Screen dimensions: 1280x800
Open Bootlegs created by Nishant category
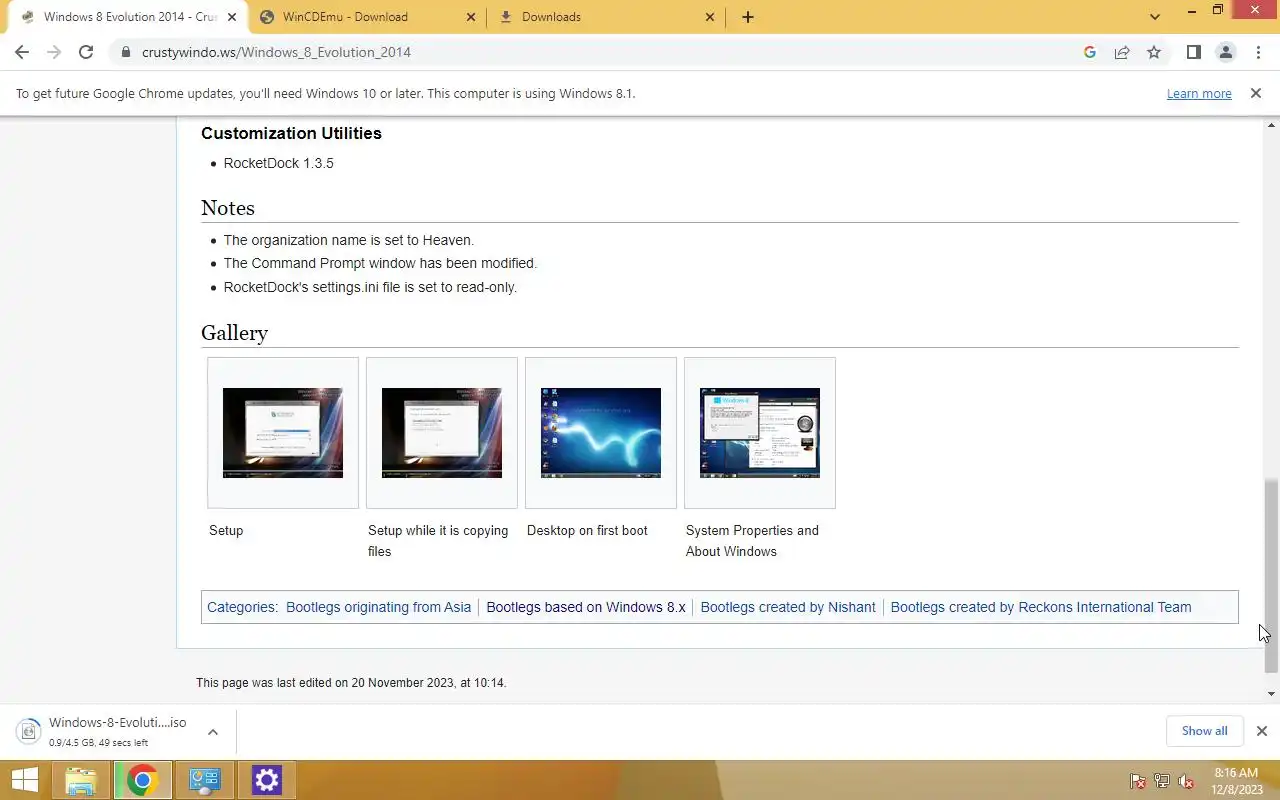tap(788, 607)
